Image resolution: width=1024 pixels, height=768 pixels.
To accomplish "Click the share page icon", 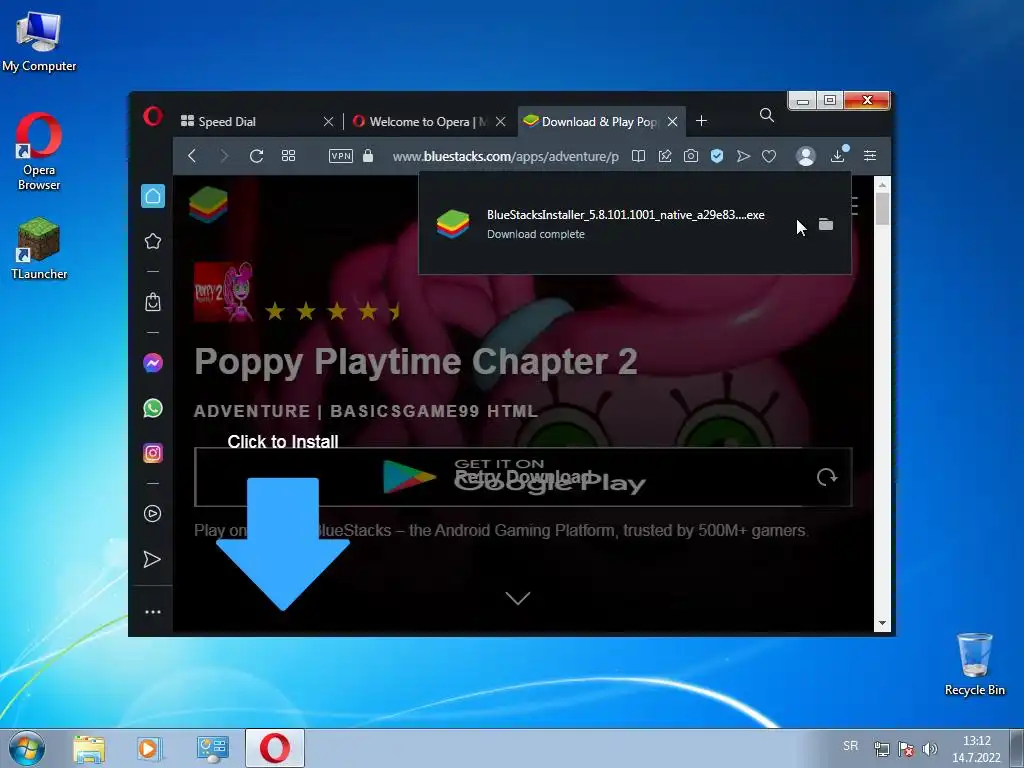I will 665,156.
